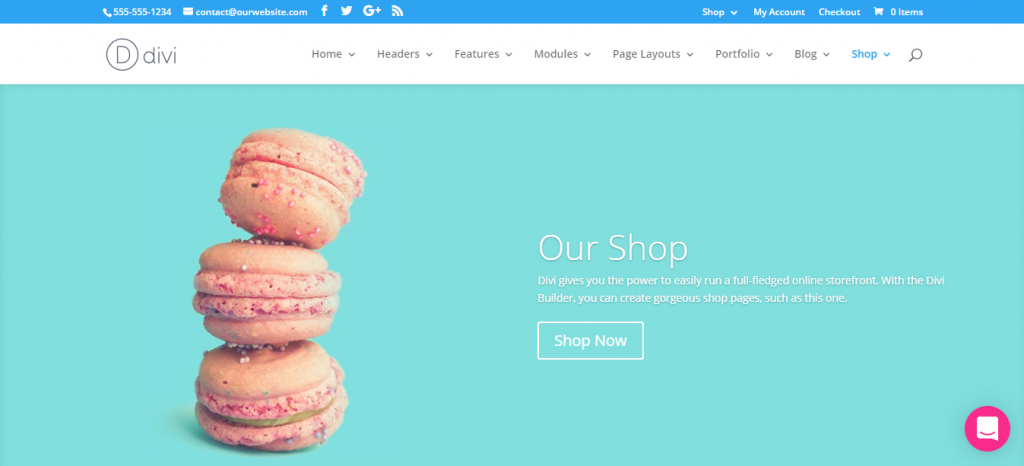The height and width of the screenshot is (466, 1024).
Task: Expand the Headers menu dropdown
Action: click(405, 54)
